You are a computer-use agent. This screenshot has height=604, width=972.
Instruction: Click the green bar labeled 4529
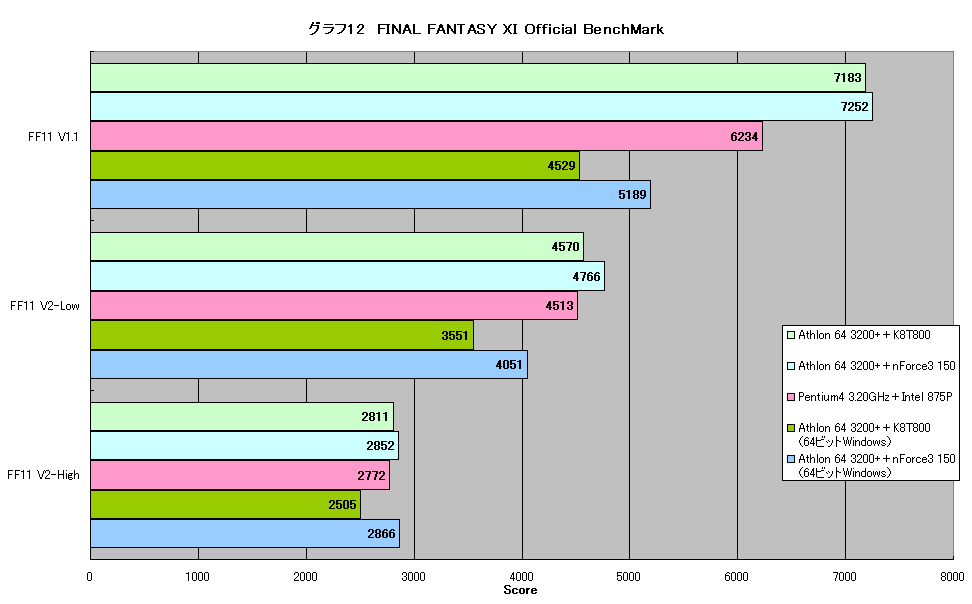click(335, 166)
